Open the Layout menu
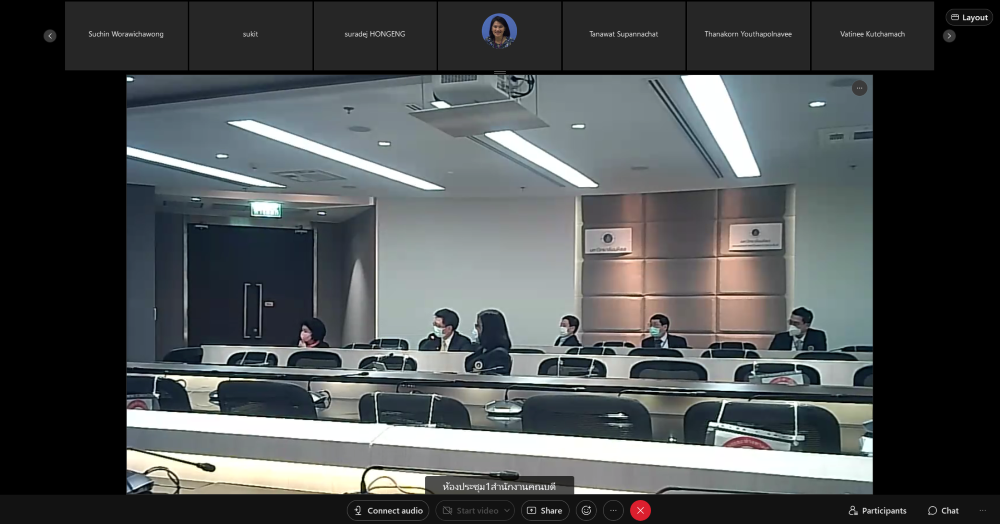The image size is (1000, 524). [x=968, y=17]
